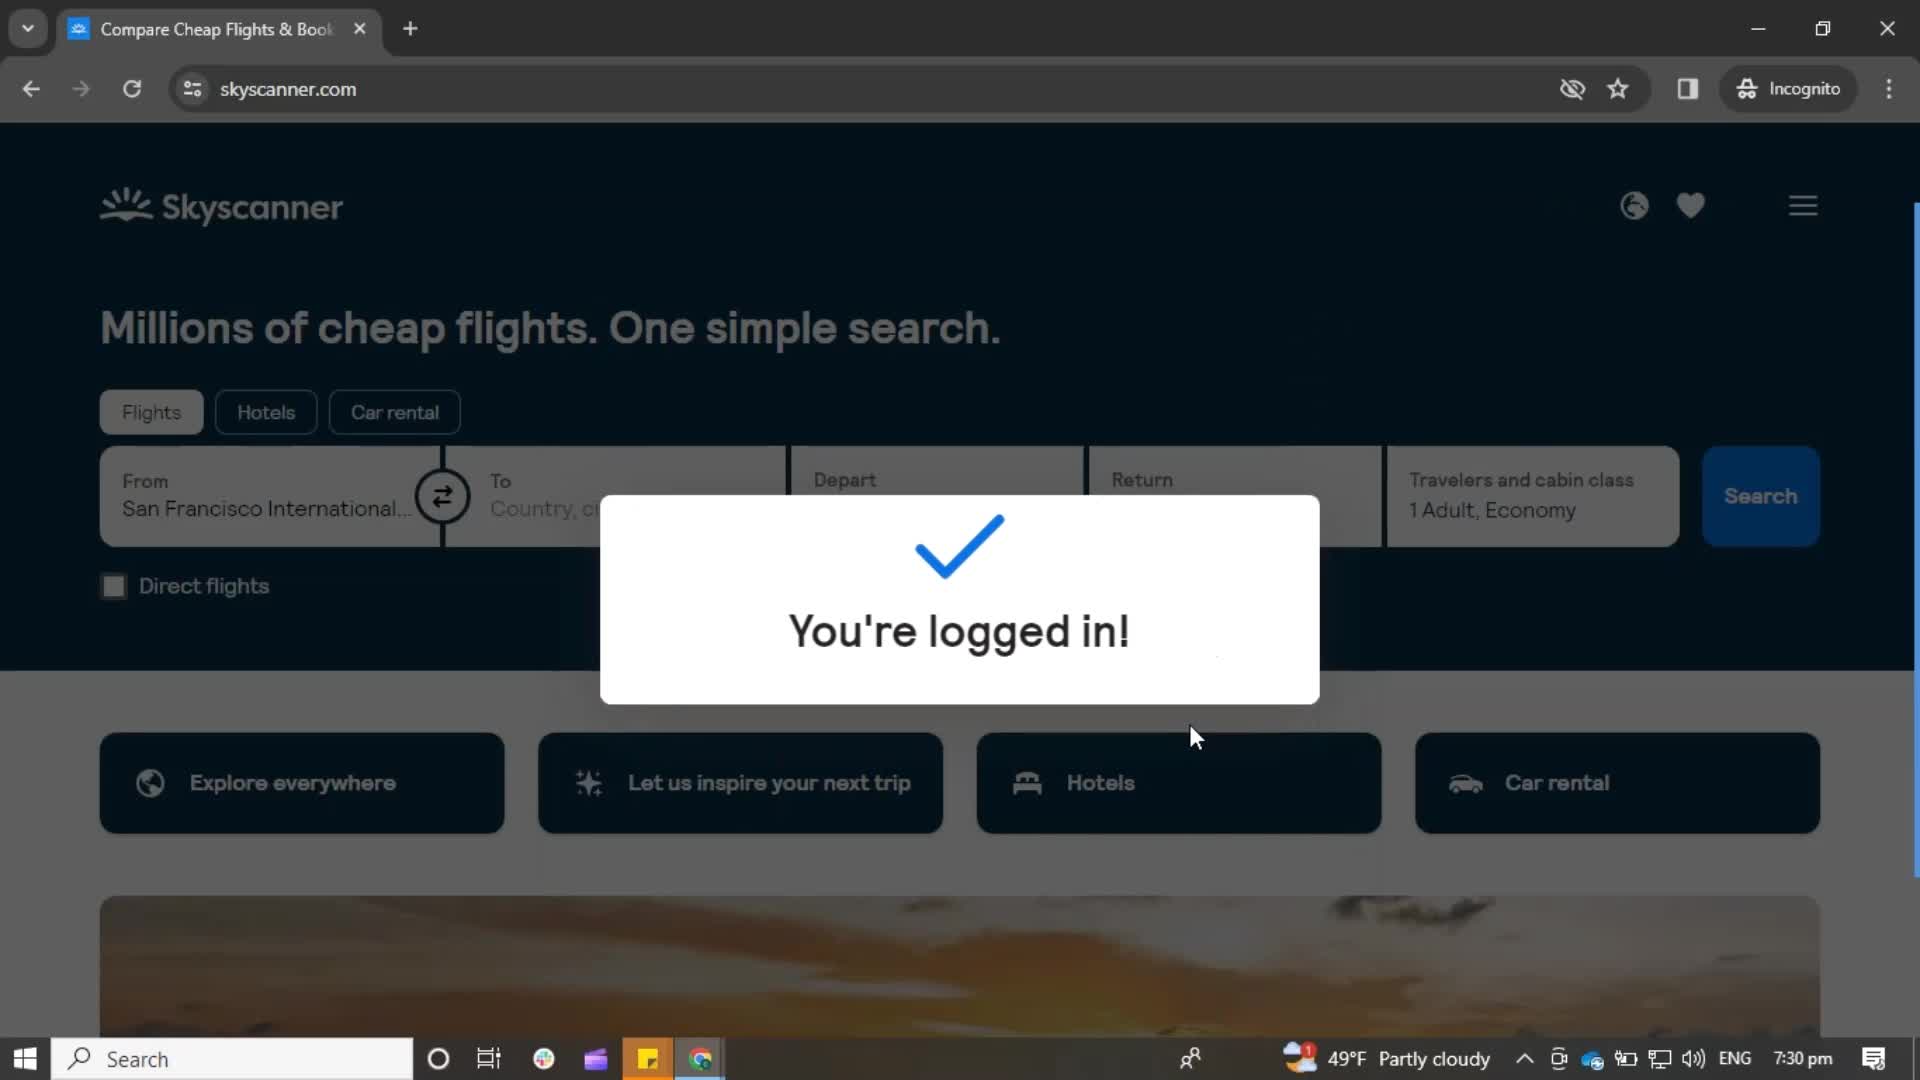The height and width of the screenshot is (1080, 1920).
Task: Click the AI inspiration sparkle icon
Action: click(589, 782)
